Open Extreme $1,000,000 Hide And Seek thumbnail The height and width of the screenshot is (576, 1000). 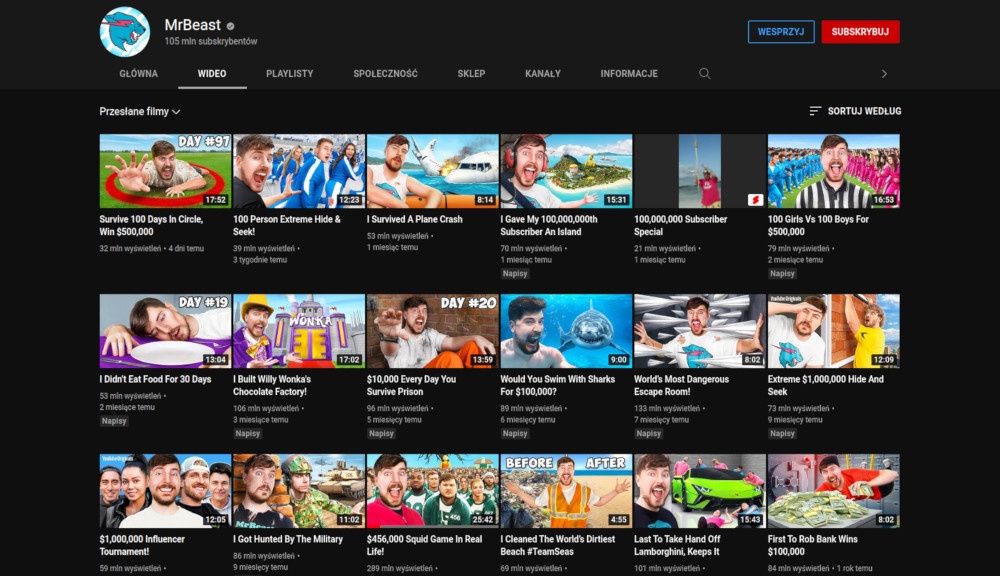pyautogui.click(x=834, y=331)
